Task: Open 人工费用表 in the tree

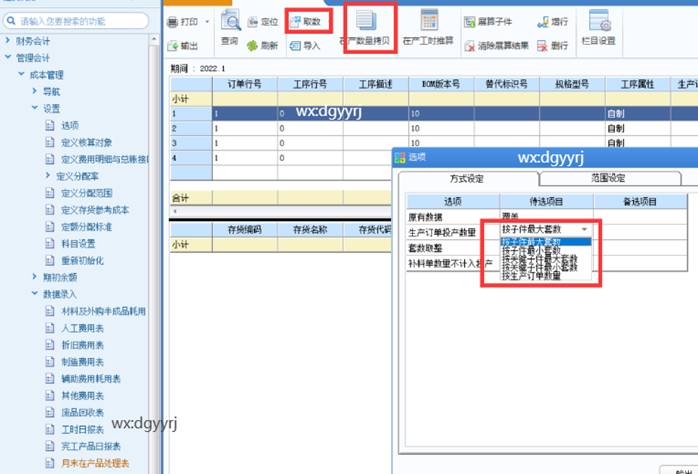Action: pos(82,328)
